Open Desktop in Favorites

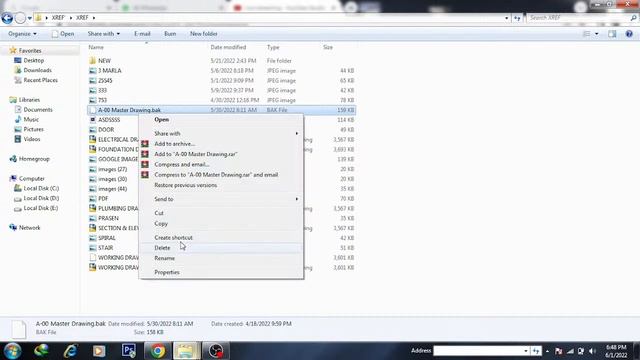(33, 60)
